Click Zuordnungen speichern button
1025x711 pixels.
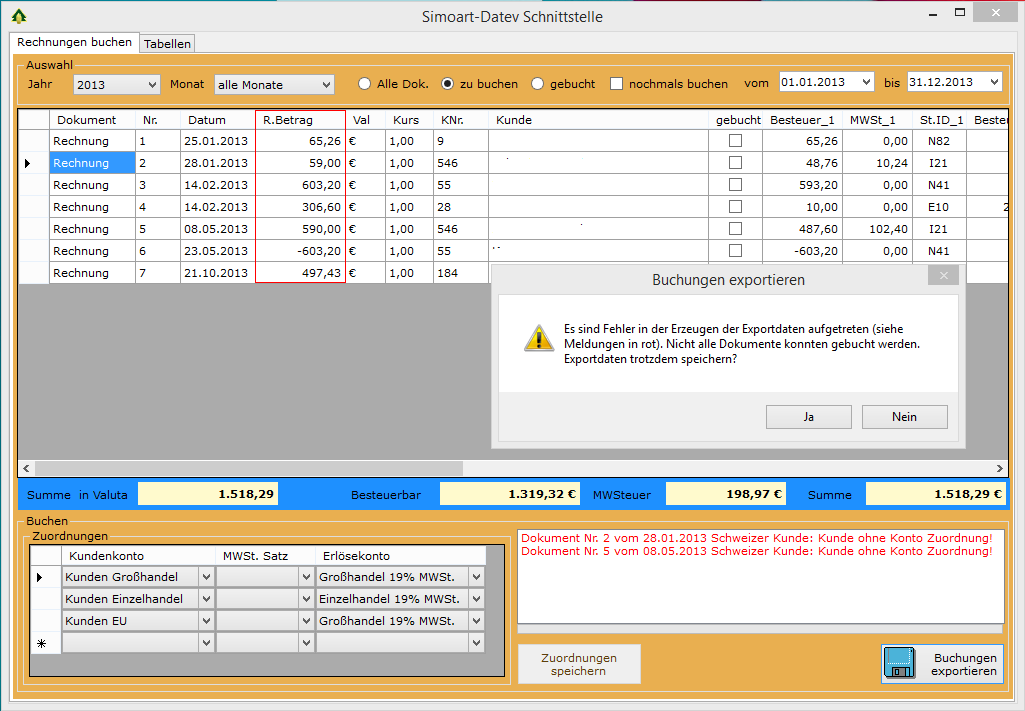click(578, 664)
